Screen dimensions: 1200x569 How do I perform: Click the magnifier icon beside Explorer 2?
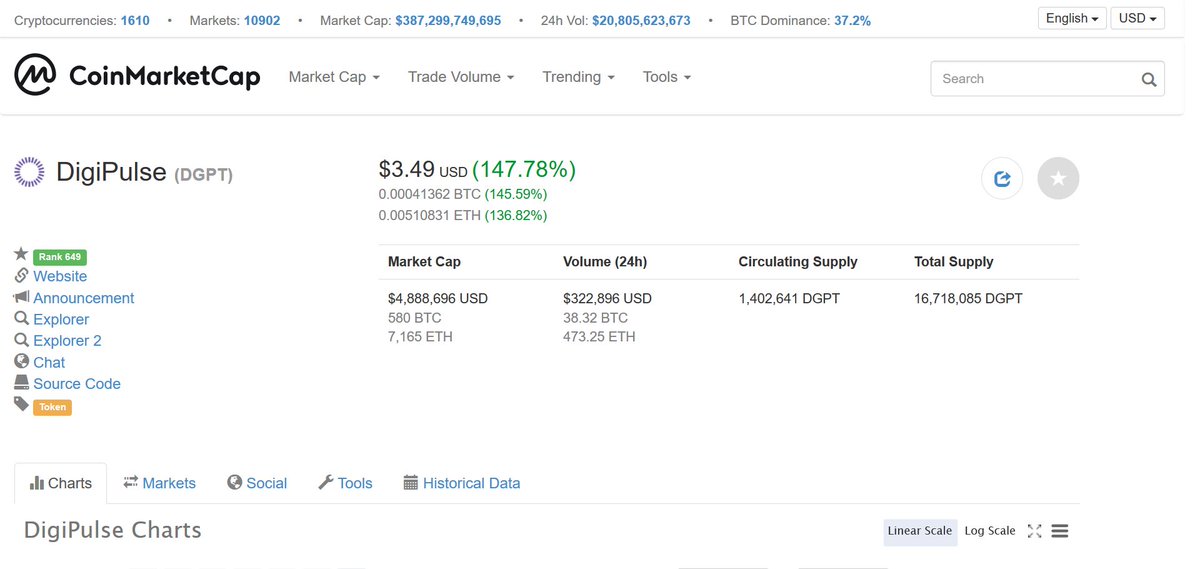coord(21,340)
